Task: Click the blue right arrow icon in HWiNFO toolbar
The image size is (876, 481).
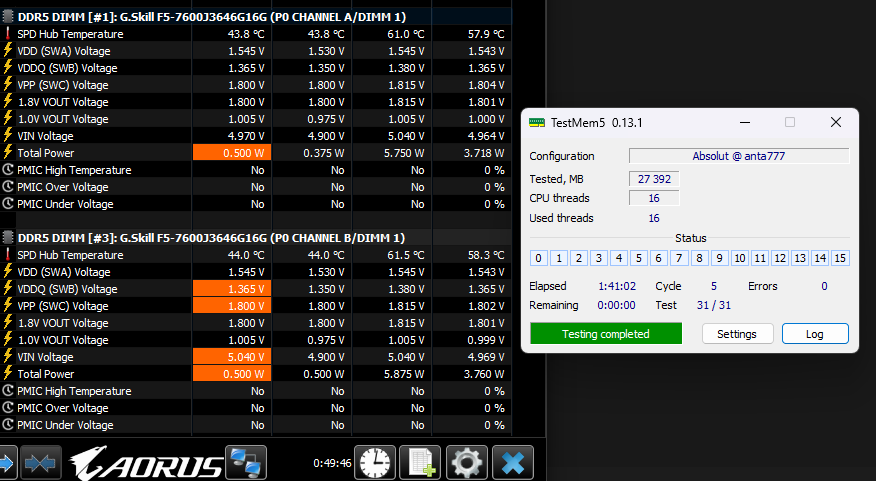Action: point(6,463)
